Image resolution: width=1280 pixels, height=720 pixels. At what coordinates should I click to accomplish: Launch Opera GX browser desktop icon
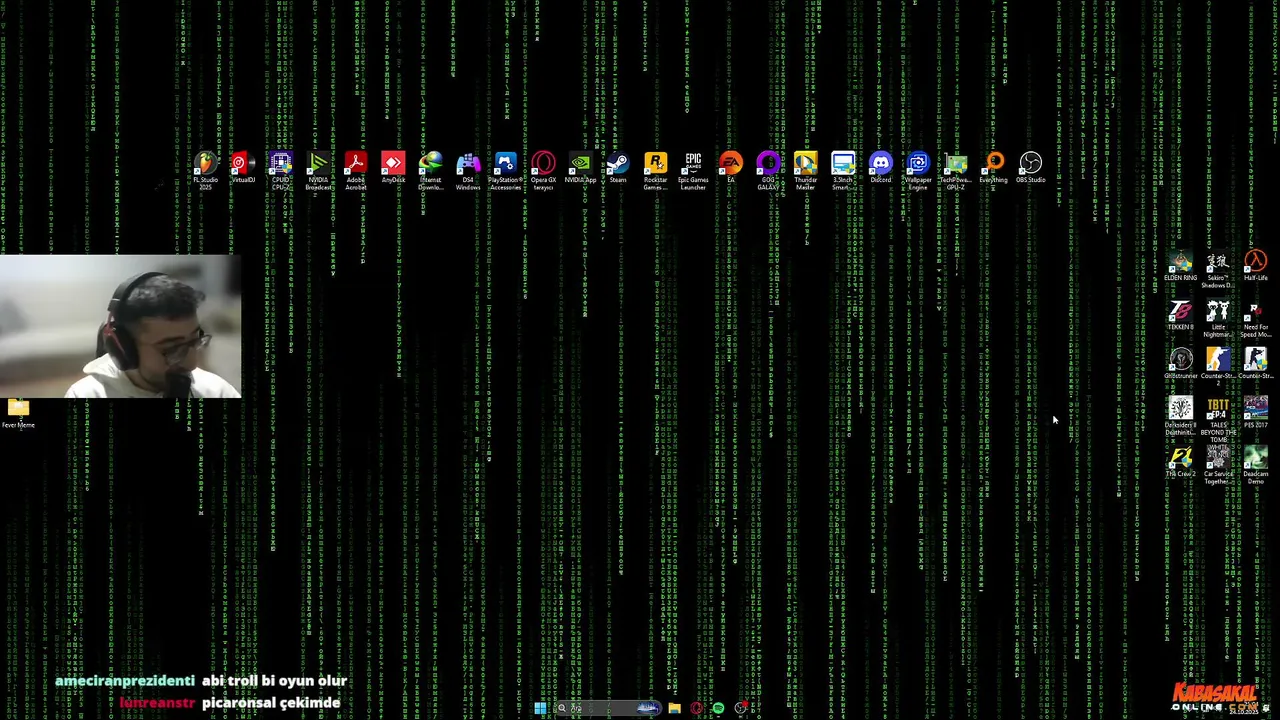(543, 171)
